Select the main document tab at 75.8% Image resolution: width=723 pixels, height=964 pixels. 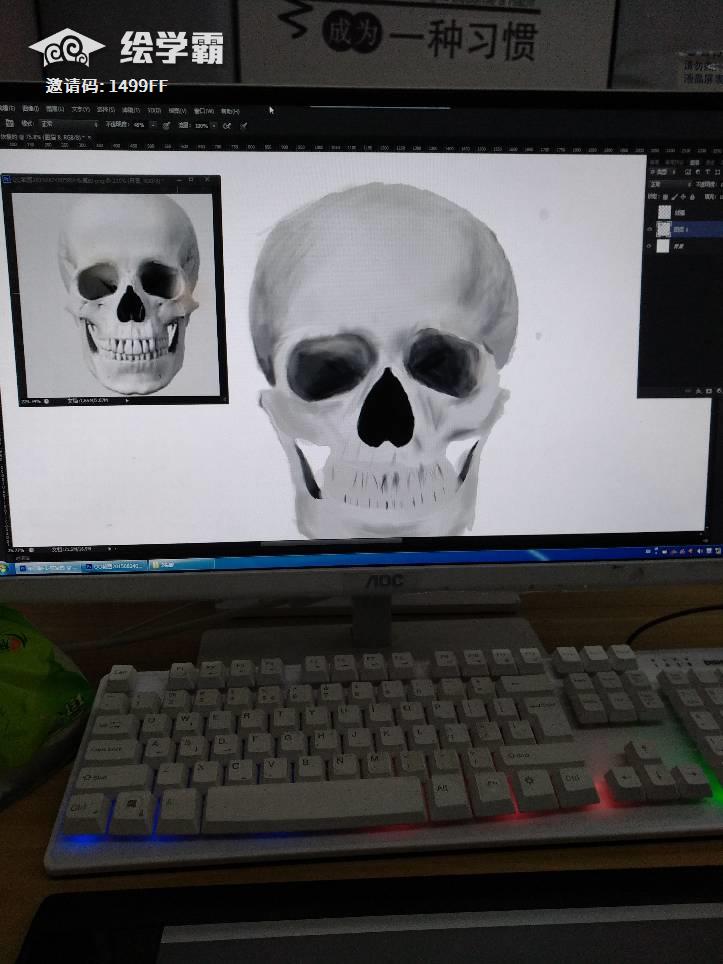42,138
